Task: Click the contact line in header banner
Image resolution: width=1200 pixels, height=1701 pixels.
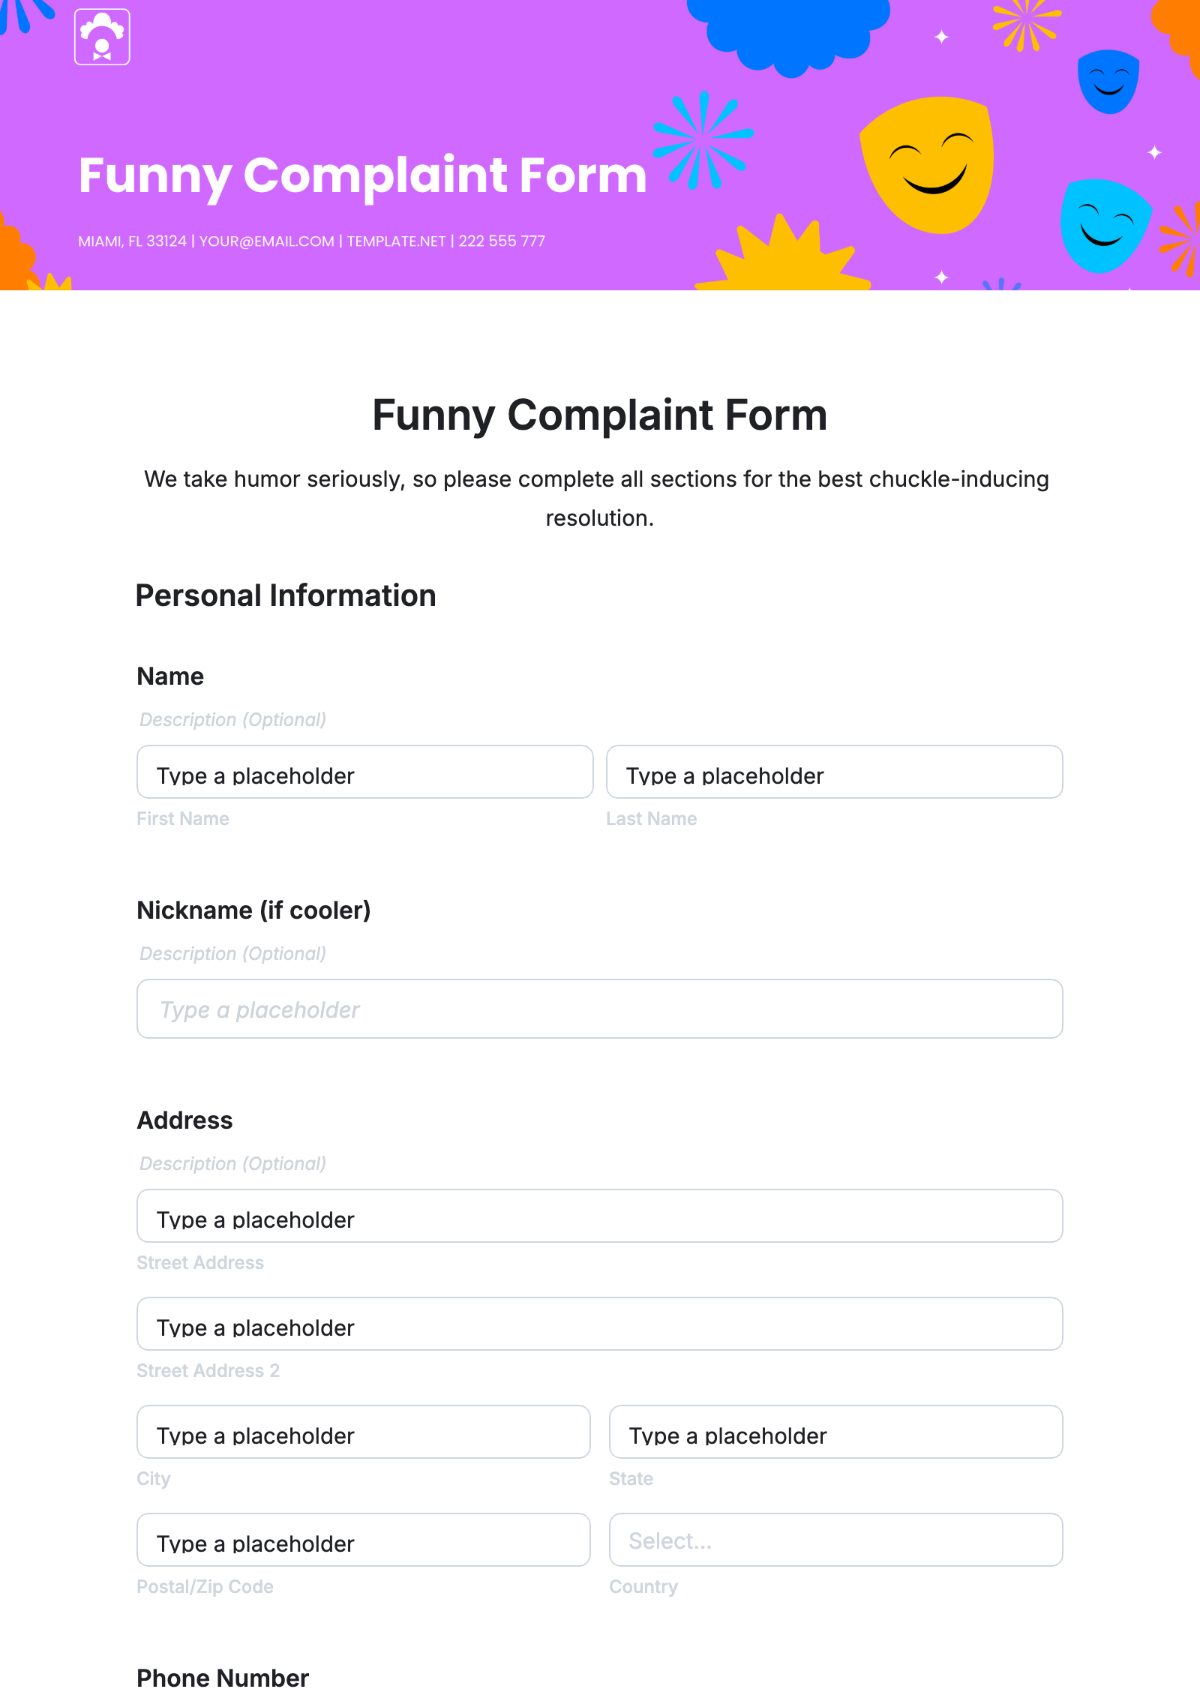Action: click(312, 241)
